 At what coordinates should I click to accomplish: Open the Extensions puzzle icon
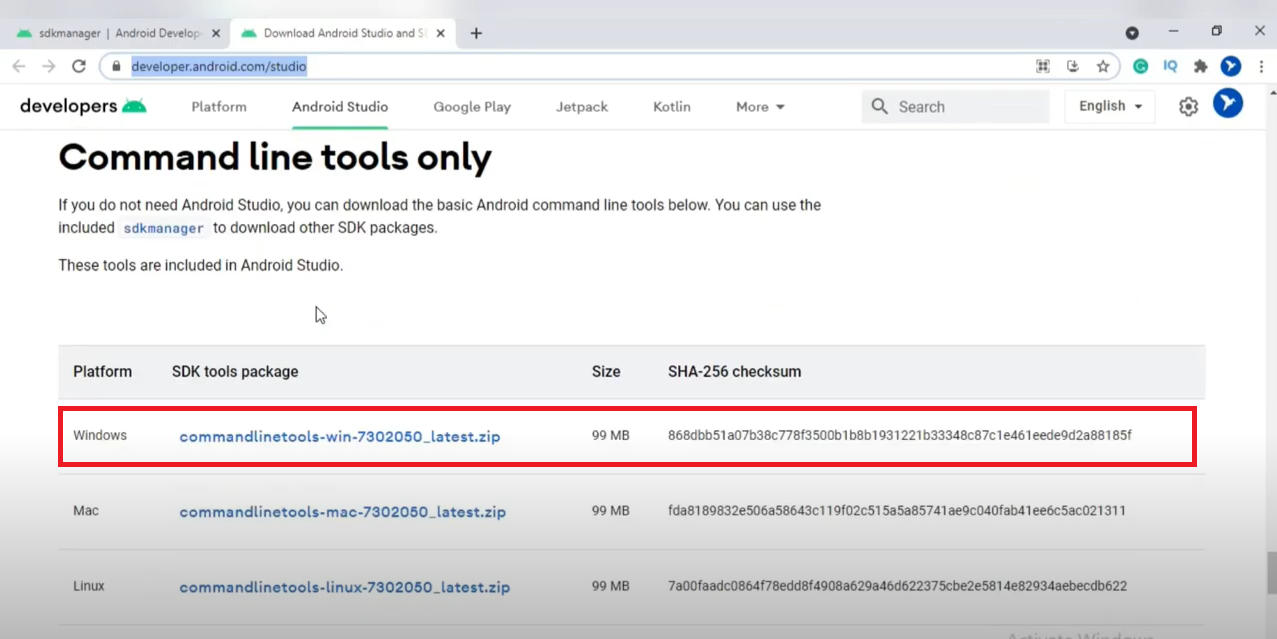pyautogui.click(x=1201, y=66)
